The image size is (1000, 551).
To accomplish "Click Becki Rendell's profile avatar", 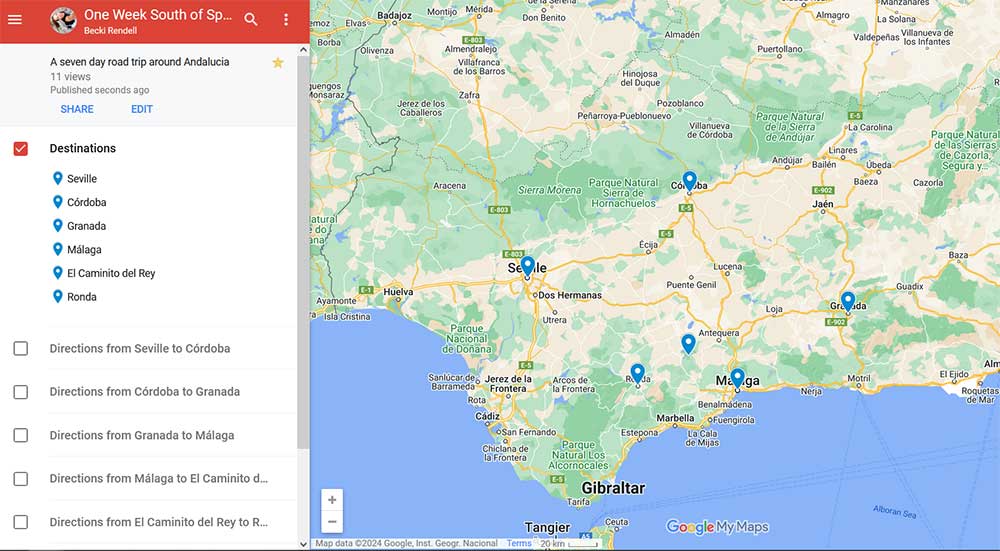I will [63, 21].
